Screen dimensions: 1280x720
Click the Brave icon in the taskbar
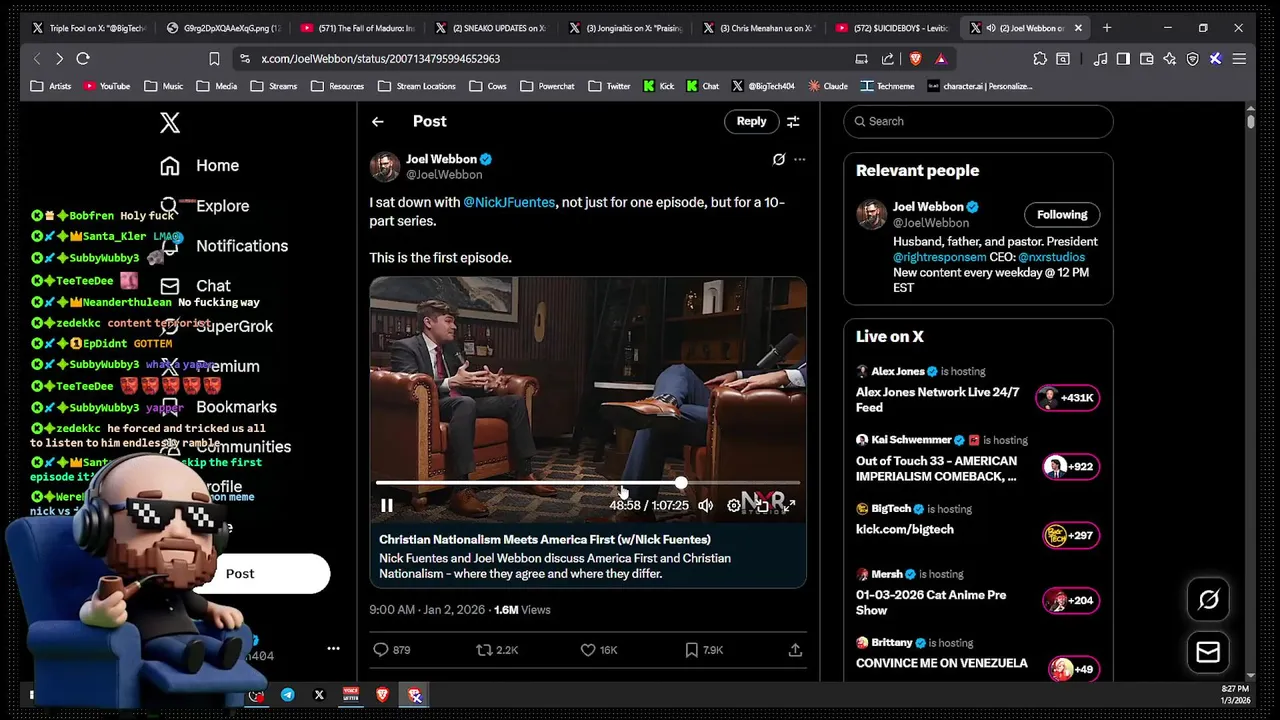(x=382, y=695)
